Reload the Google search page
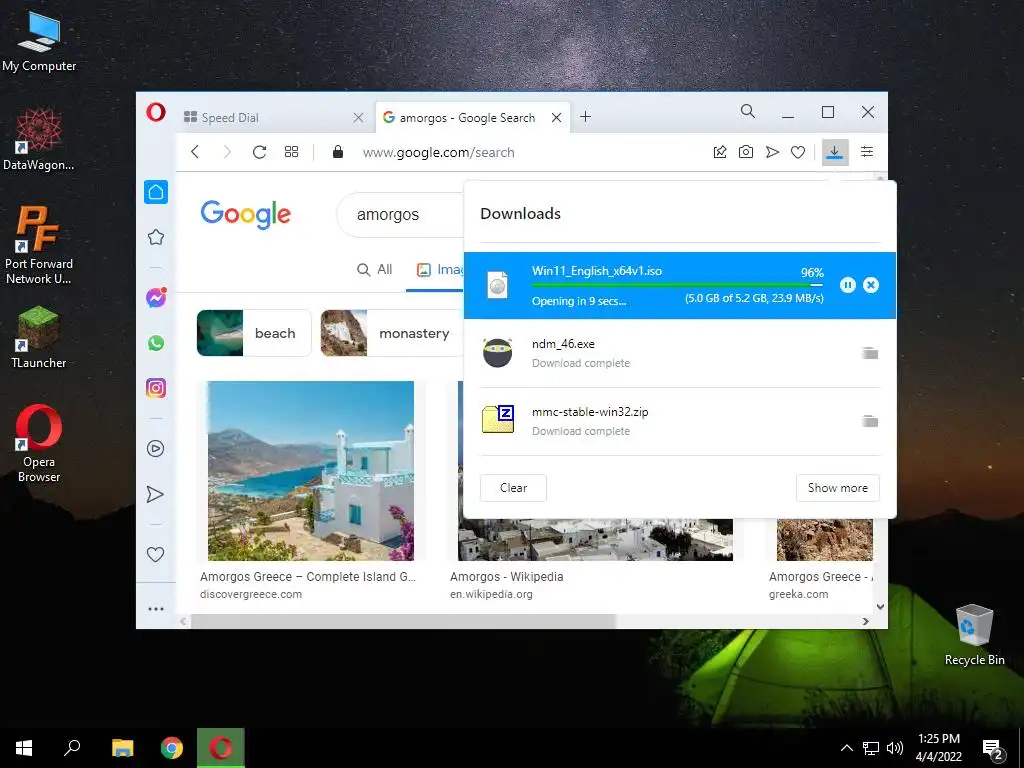The height and width of the screenshot is (768, 1024). click(x=259, y=152)
